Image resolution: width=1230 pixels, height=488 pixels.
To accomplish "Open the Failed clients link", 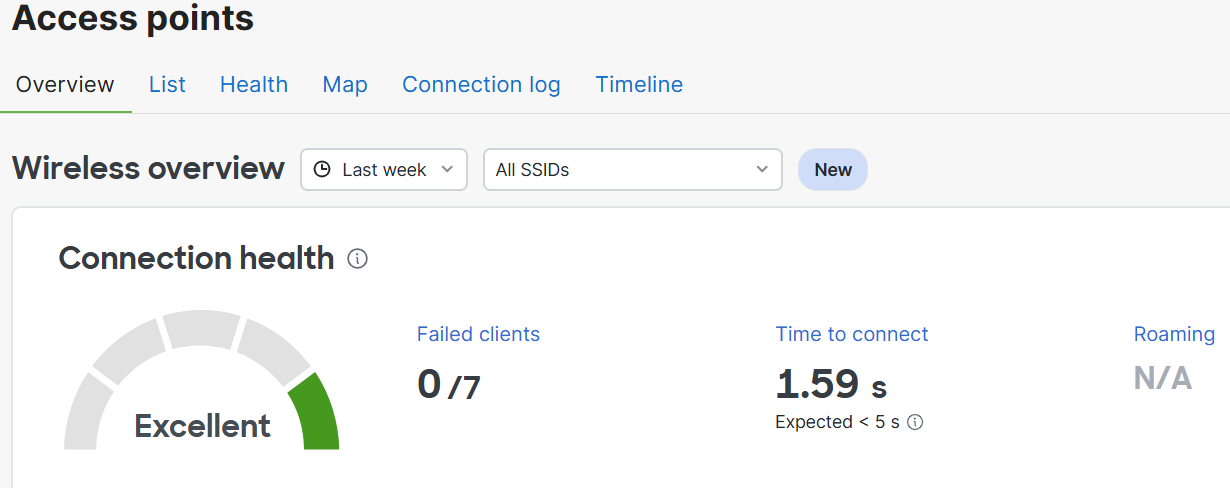I will (x=478, y=334).
